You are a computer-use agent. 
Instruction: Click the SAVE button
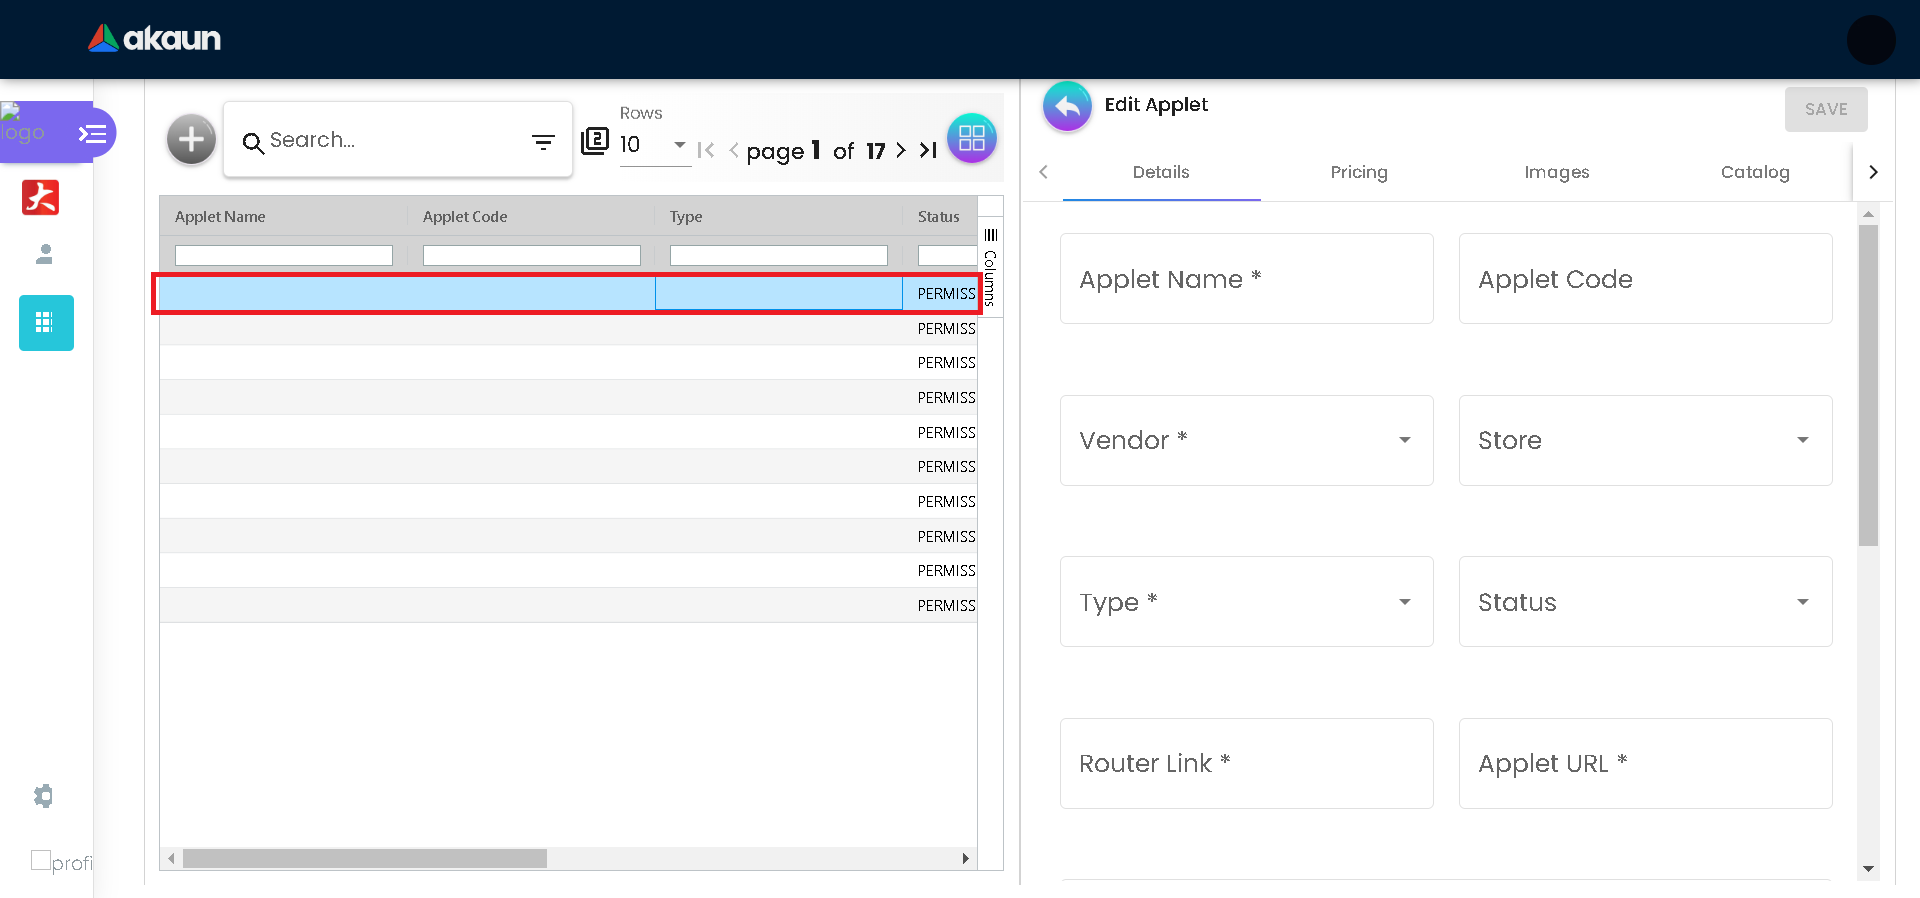1825,109
